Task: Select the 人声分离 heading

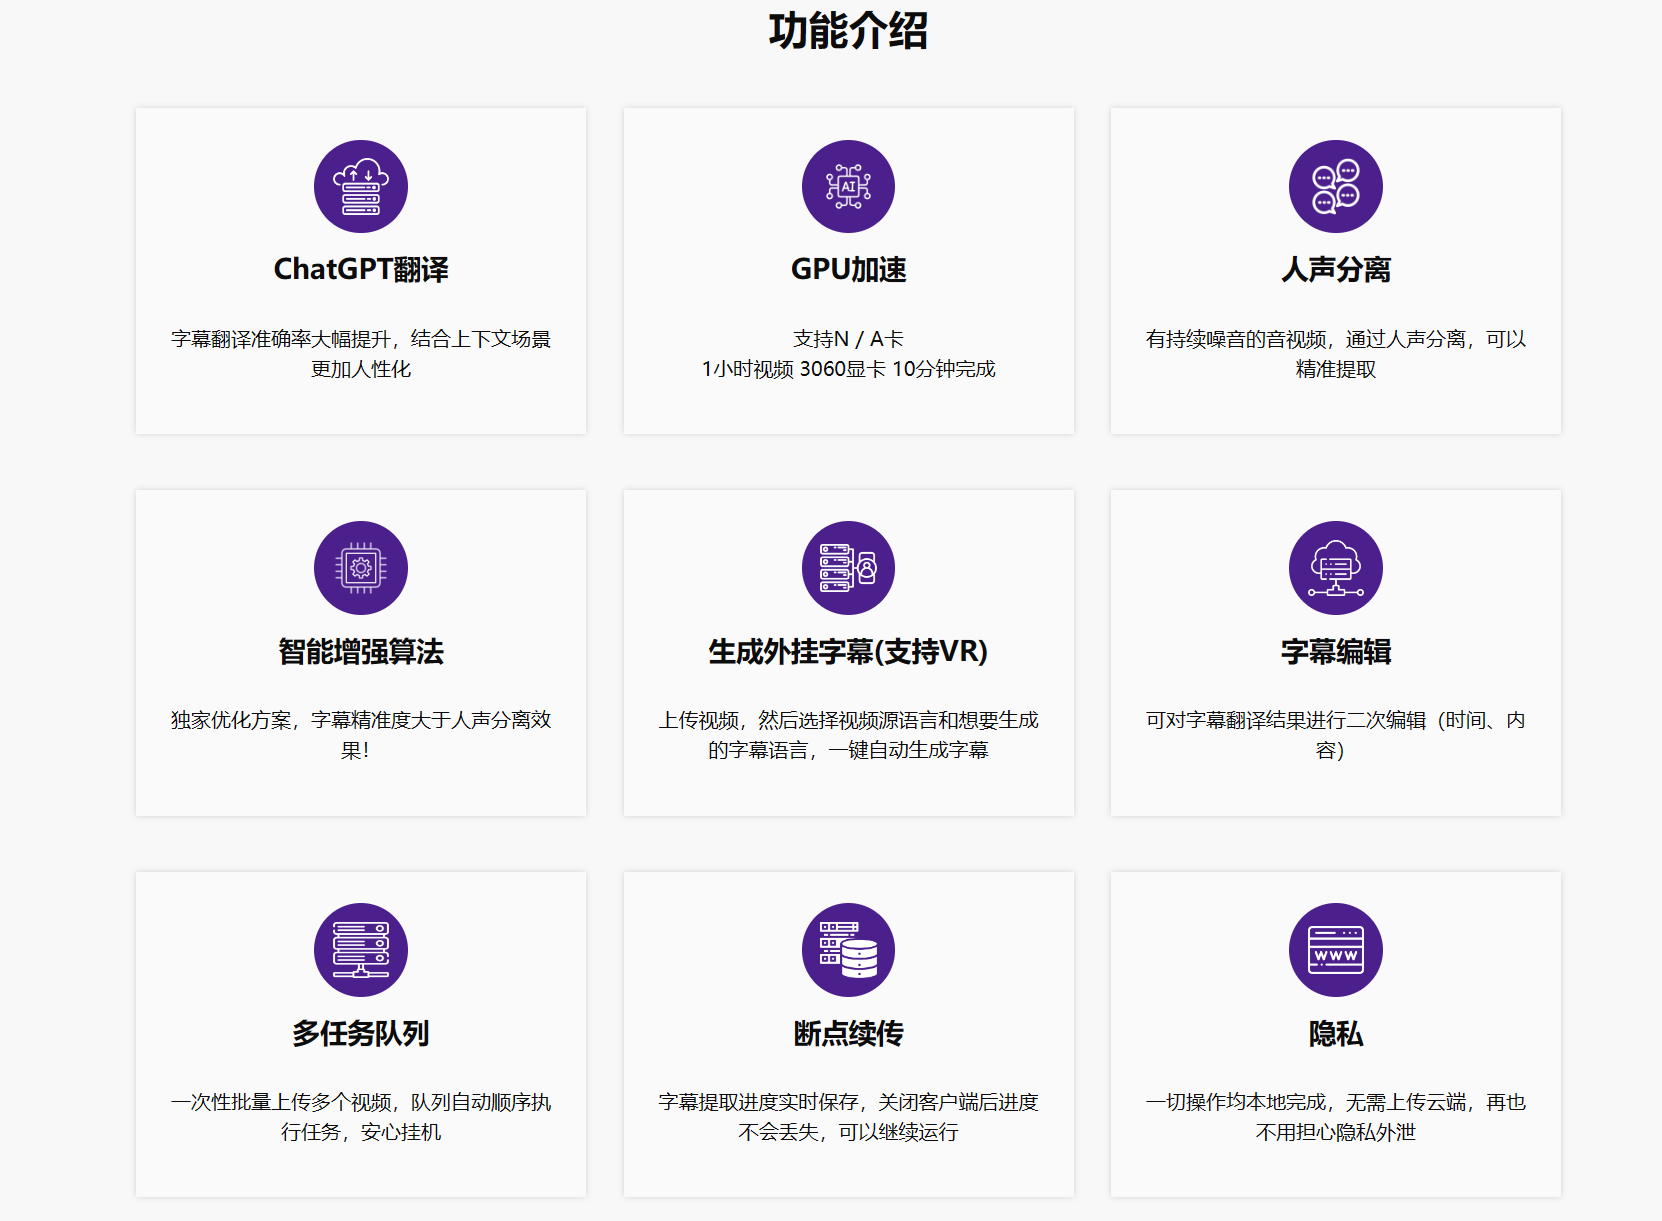Action: click(x=1336, y=270)
